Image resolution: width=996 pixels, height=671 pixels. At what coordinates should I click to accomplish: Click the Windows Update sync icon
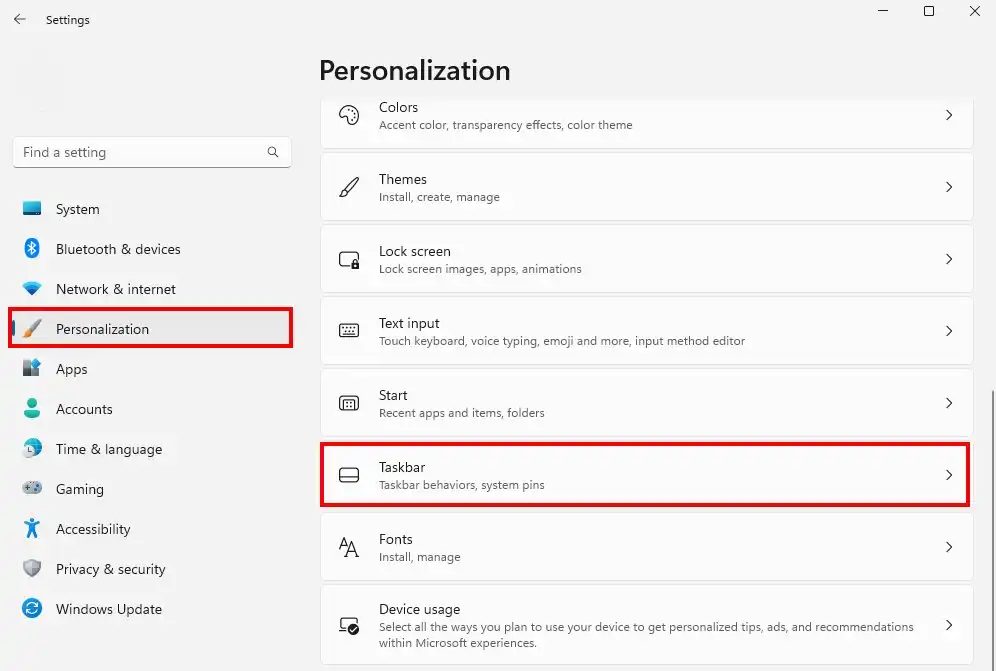(32, 609)
